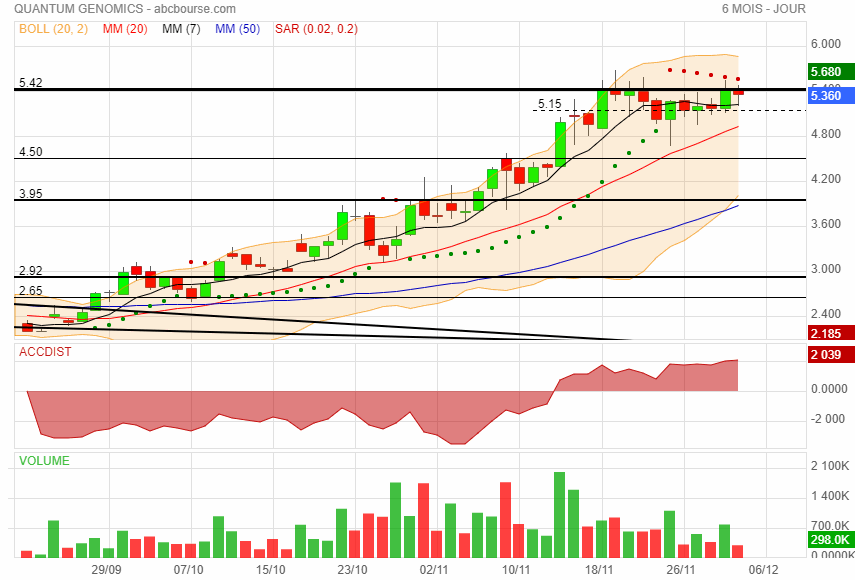Click the 4.50 support level label
Screen dimensions: 855x580
tap(31, 152)
